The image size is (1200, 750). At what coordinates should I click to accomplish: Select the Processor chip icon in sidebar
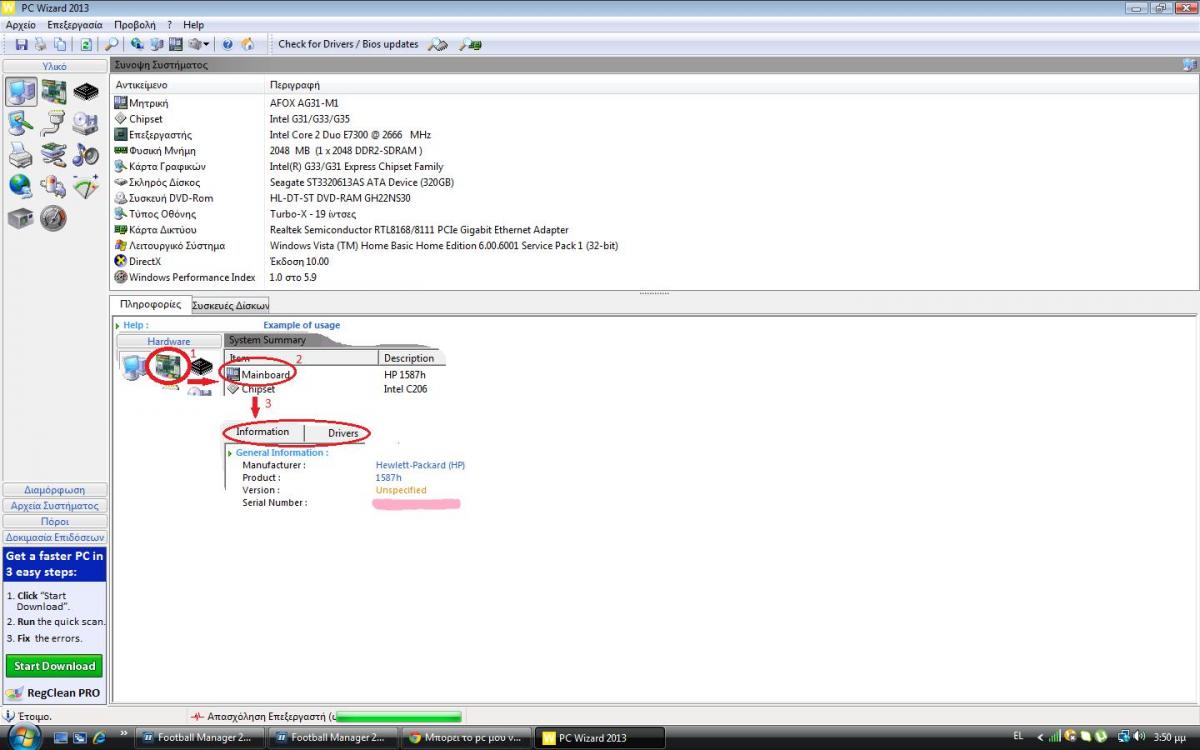pyautogui.click(x=86, y=92)
